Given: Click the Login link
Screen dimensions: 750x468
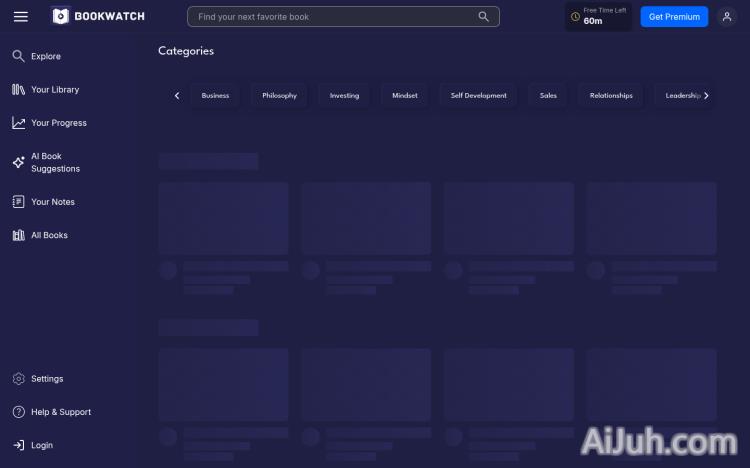Looking at the screenshot, I should [41, 445].
